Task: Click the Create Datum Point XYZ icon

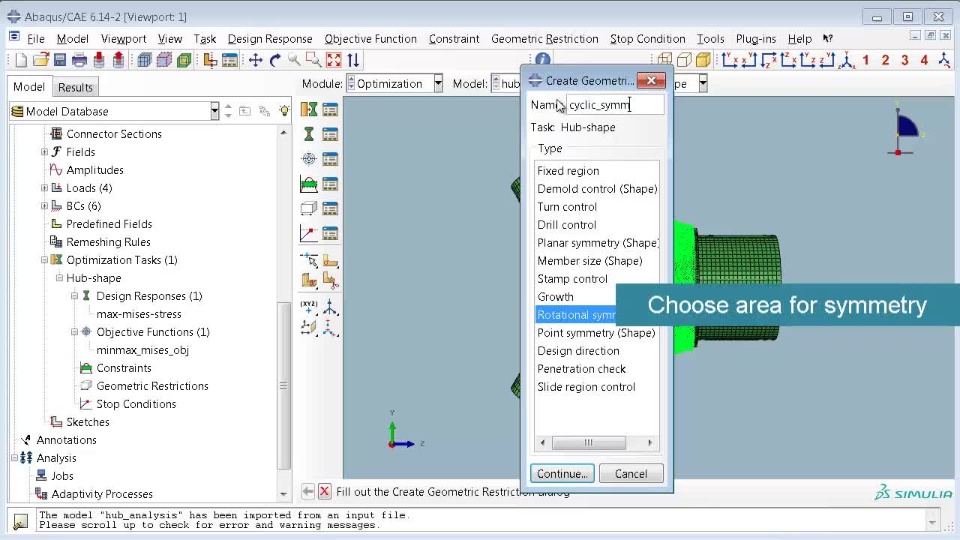Action: click(309, 306)
